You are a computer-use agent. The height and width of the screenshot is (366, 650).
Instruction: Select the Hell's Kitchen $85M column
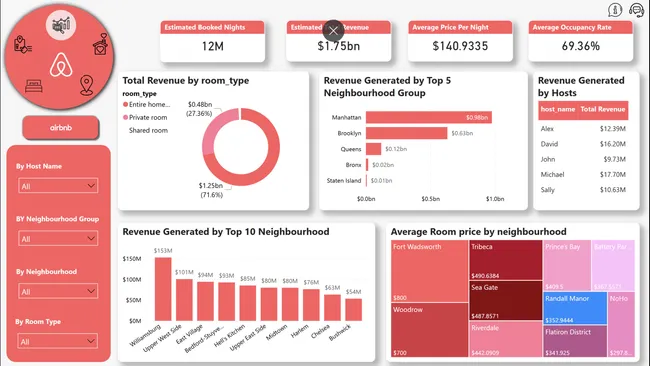point(247,303)
